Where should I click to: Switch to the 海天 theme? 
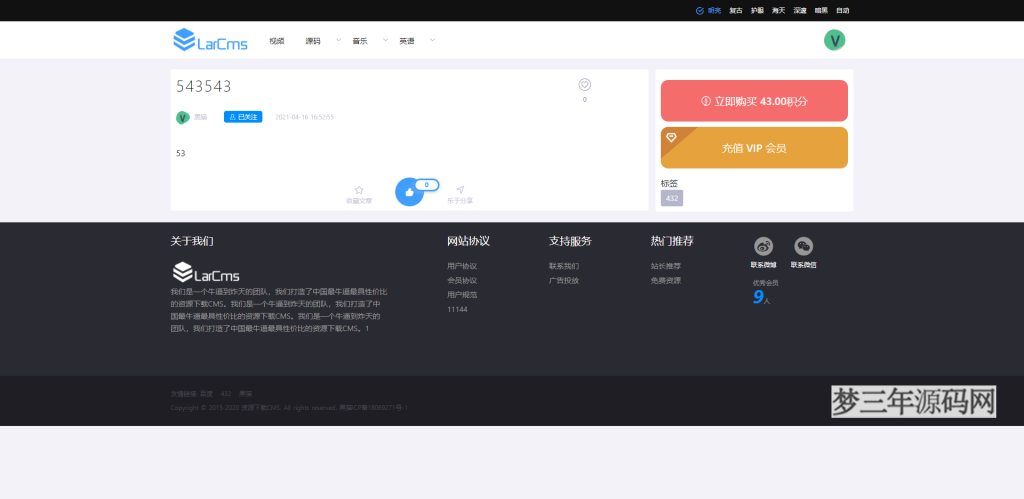778,10
